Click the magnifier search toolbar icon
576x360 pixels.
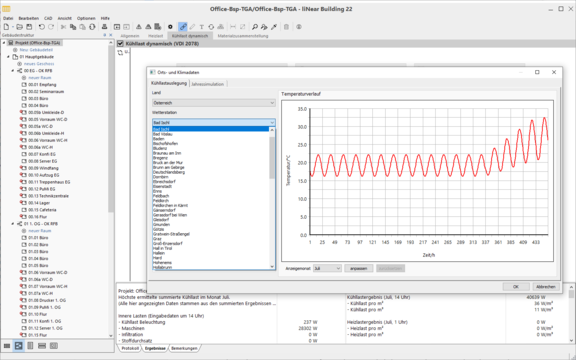255,27
